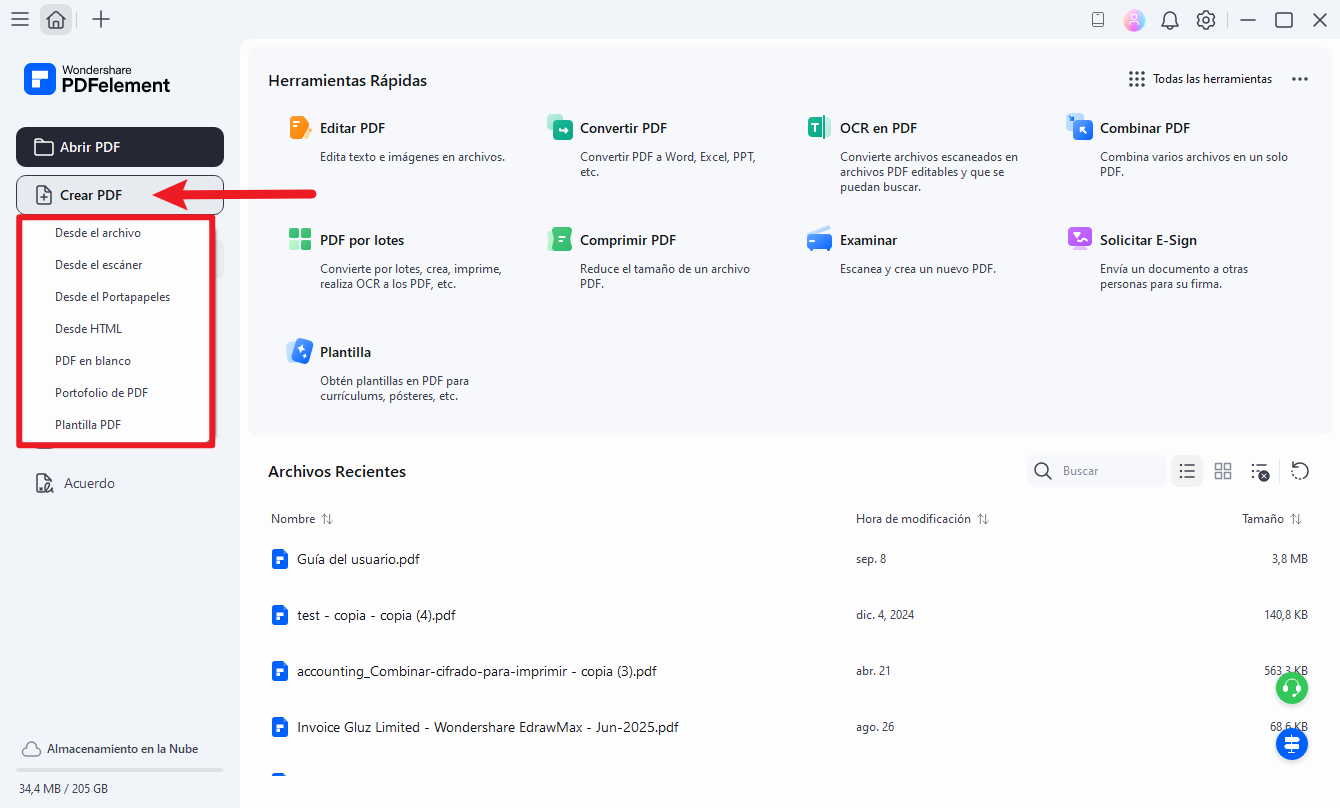
Task: Switch recent files to grid view
Action: [x=1223, y=471]
